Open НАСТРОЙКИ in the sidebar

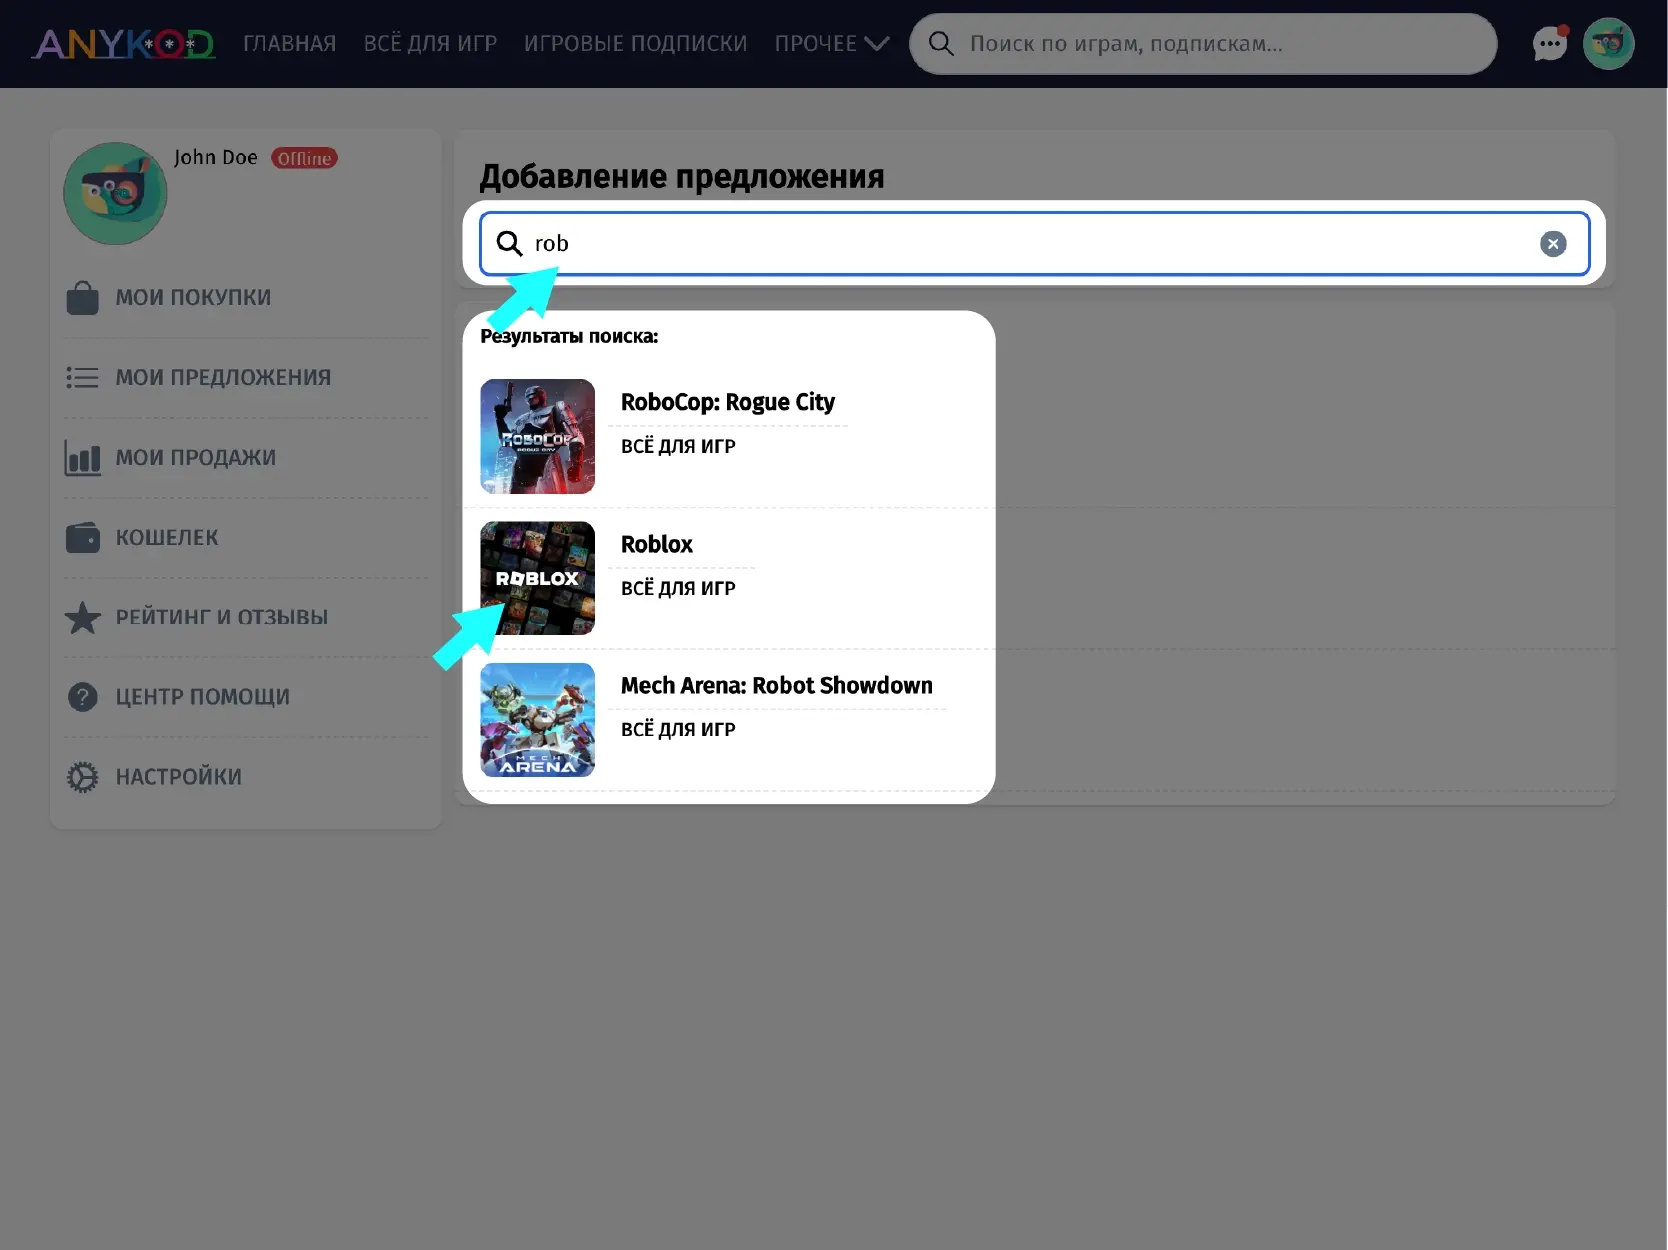(x=179, y=777)
